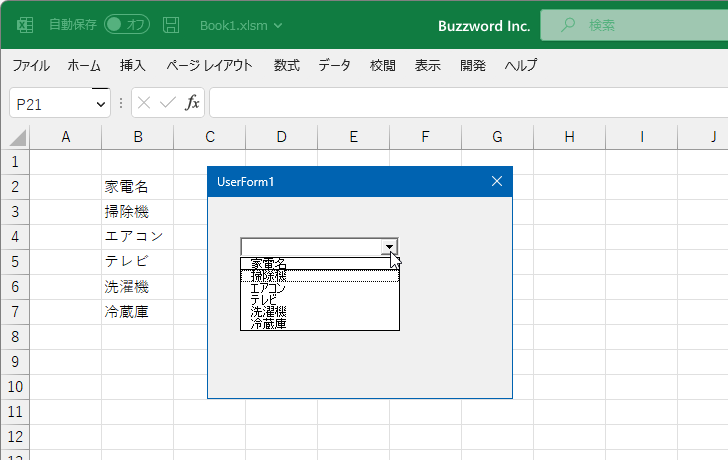Click cell B2 containing 家電名
The width and height of the screenshot is (728, 460).
(137, 187)
